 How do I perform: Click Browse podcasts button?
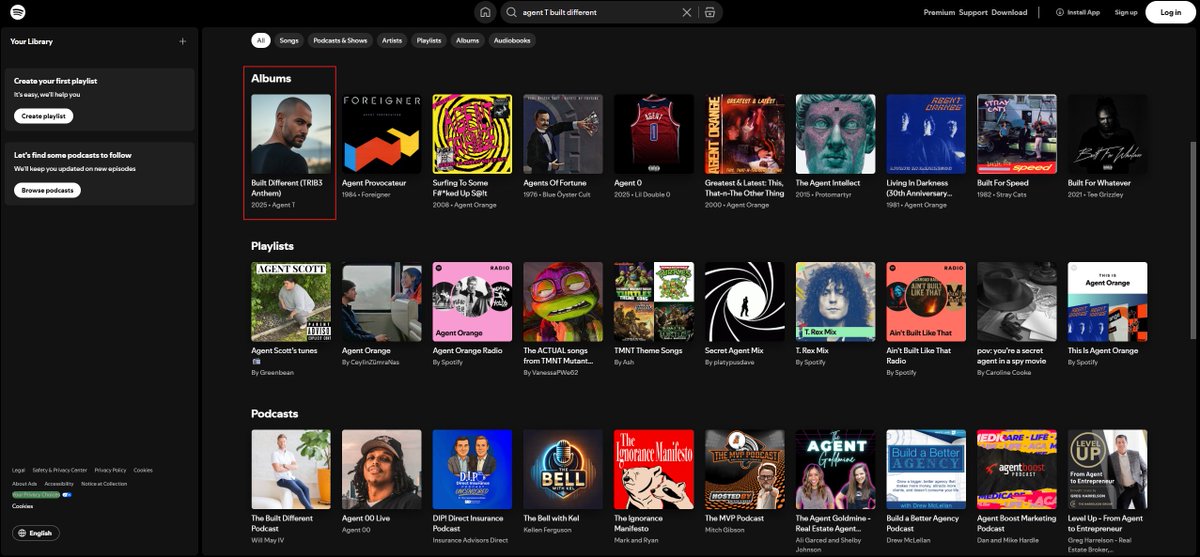48,190
